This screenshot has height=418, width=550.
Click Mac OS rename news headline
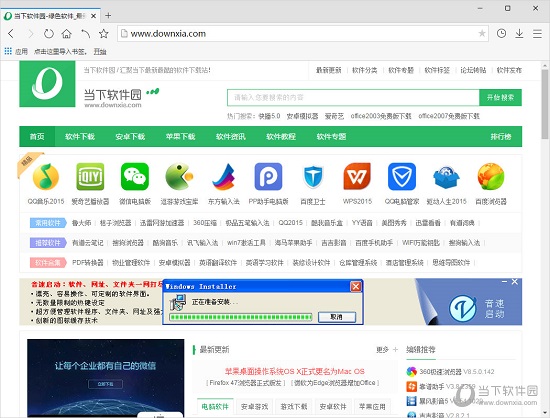pyautogui.click(x=295, y=371)
